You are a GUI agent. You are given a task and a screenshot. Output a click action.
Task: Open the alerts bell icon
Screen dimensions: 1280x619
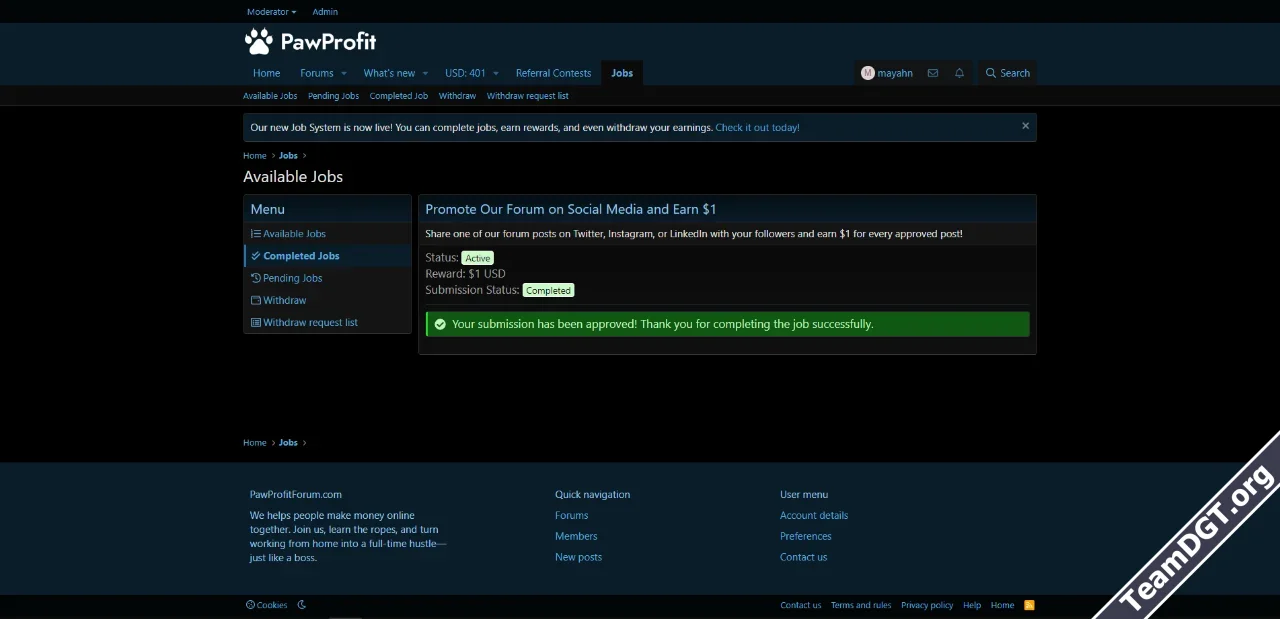pyautogui.click(x=959, y=73)
